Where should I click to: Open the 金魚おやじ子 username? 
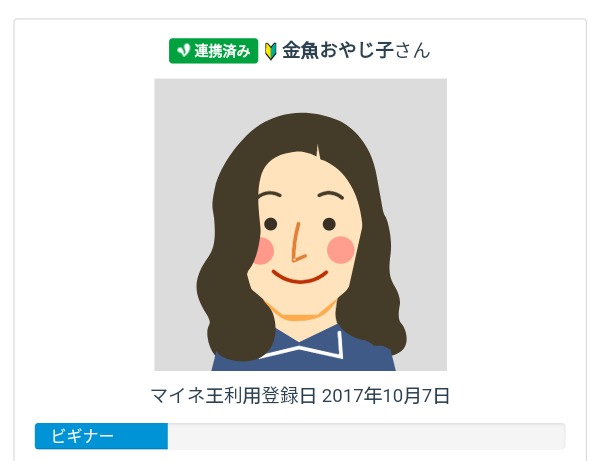point(338,50)
